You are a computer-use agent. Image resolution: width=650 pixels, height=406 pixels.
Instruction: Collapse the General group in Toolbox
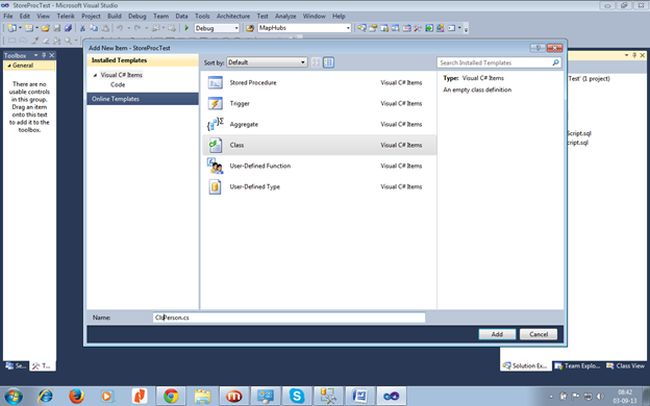[9, 66]
